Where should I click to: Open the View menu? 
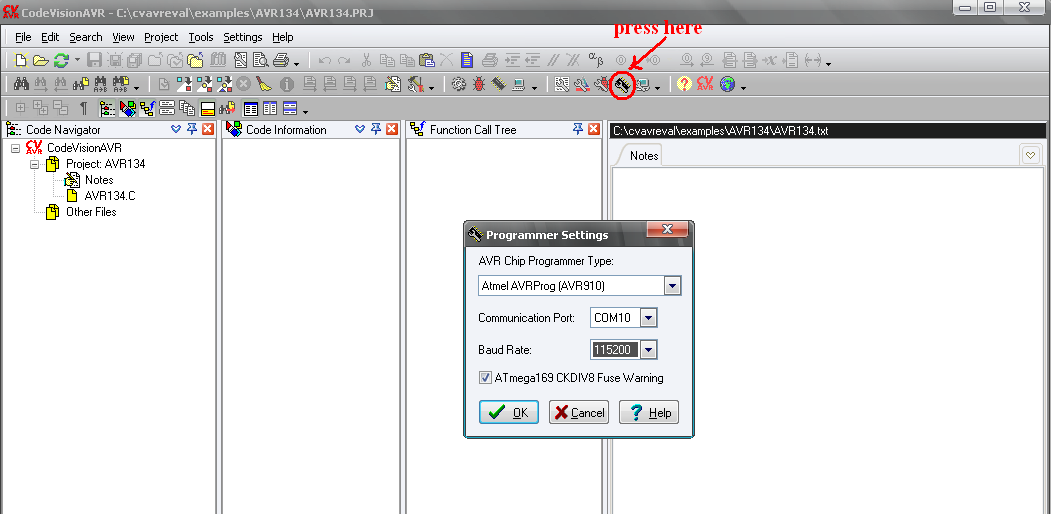coord(123,37)
